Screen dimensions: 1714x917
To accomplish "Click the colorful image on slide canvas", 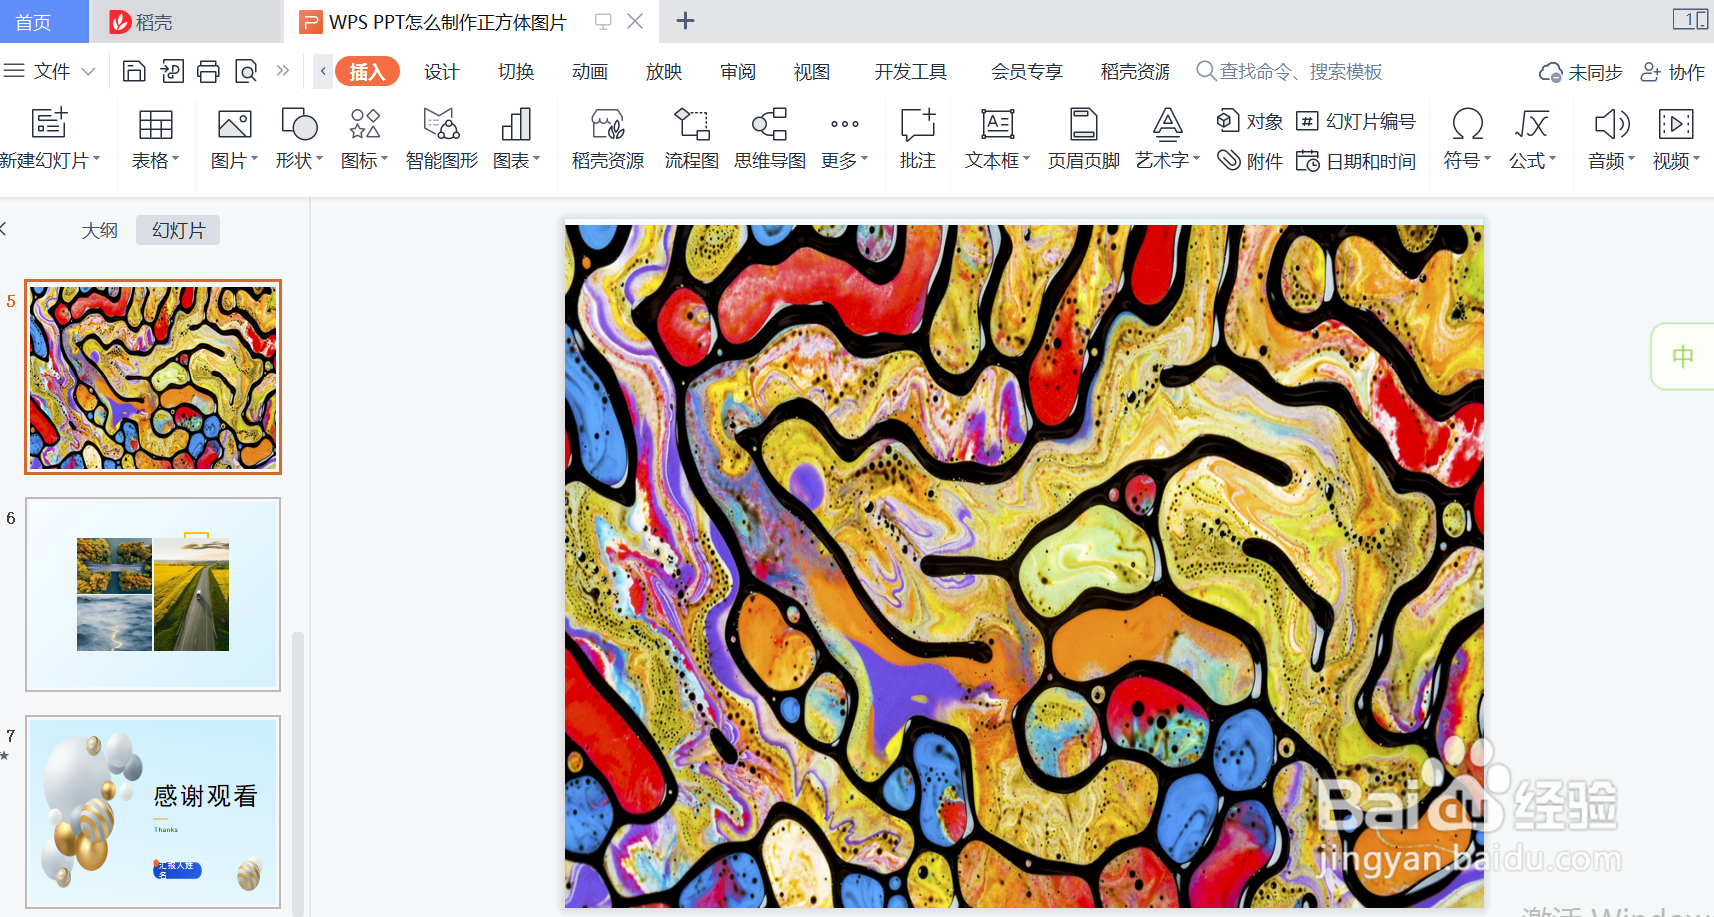I will (1024, 566).
